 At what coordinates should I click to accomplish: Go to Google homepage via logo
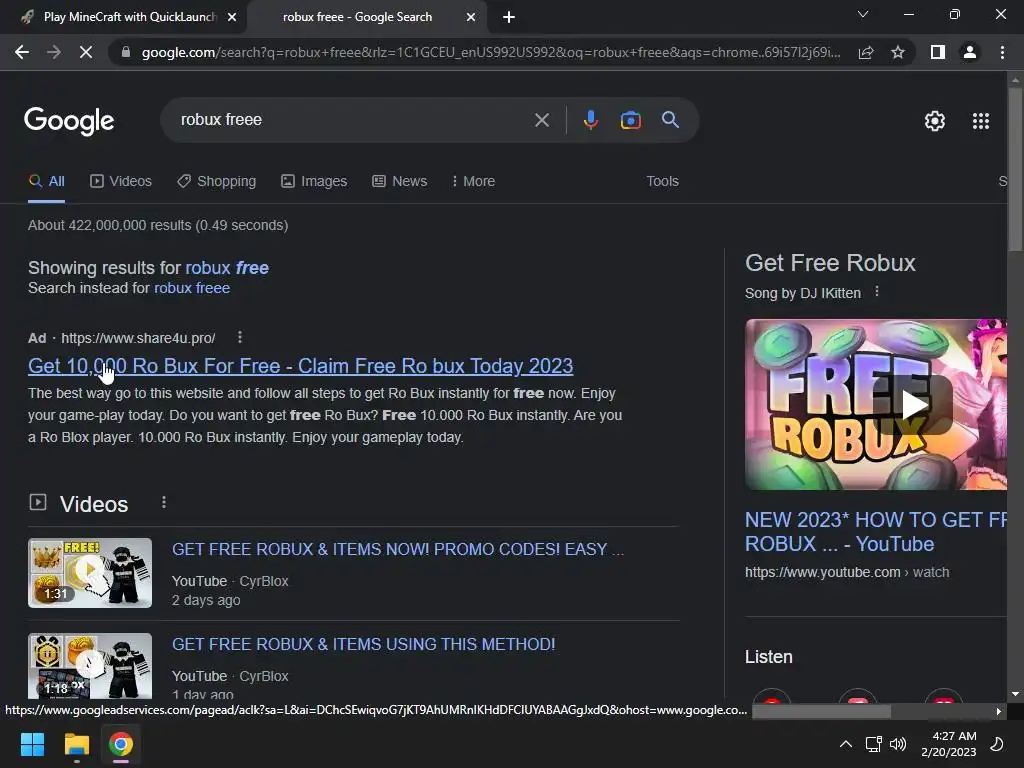tap(69, 121)
